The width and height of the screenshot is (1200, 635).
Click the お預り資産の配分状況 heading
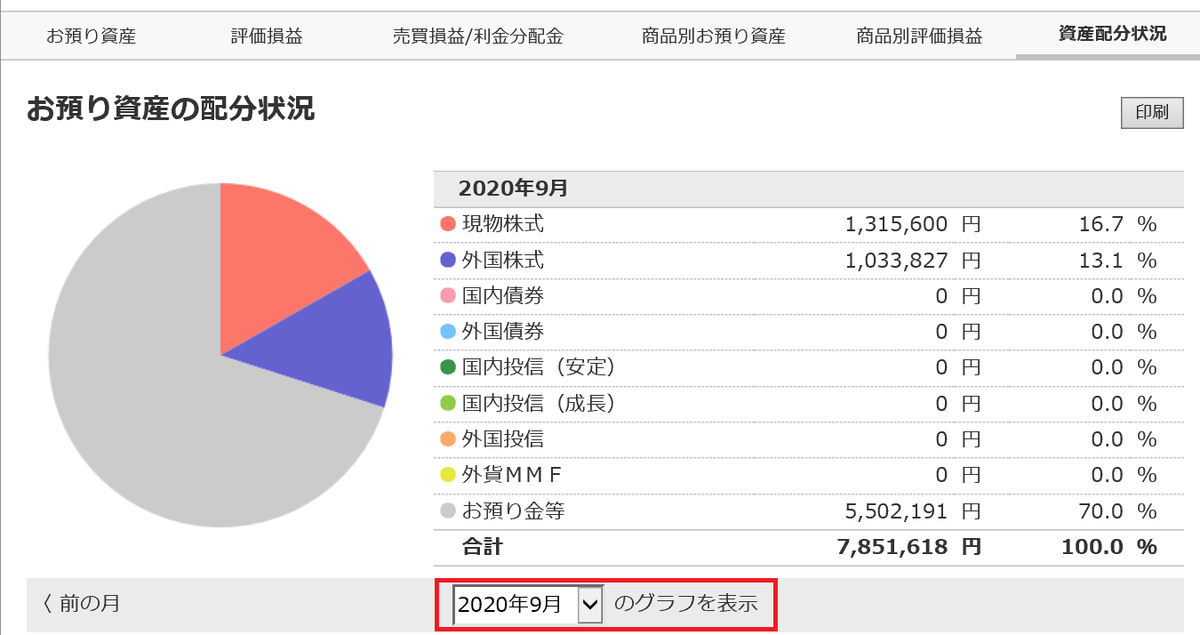coord(171,110)
